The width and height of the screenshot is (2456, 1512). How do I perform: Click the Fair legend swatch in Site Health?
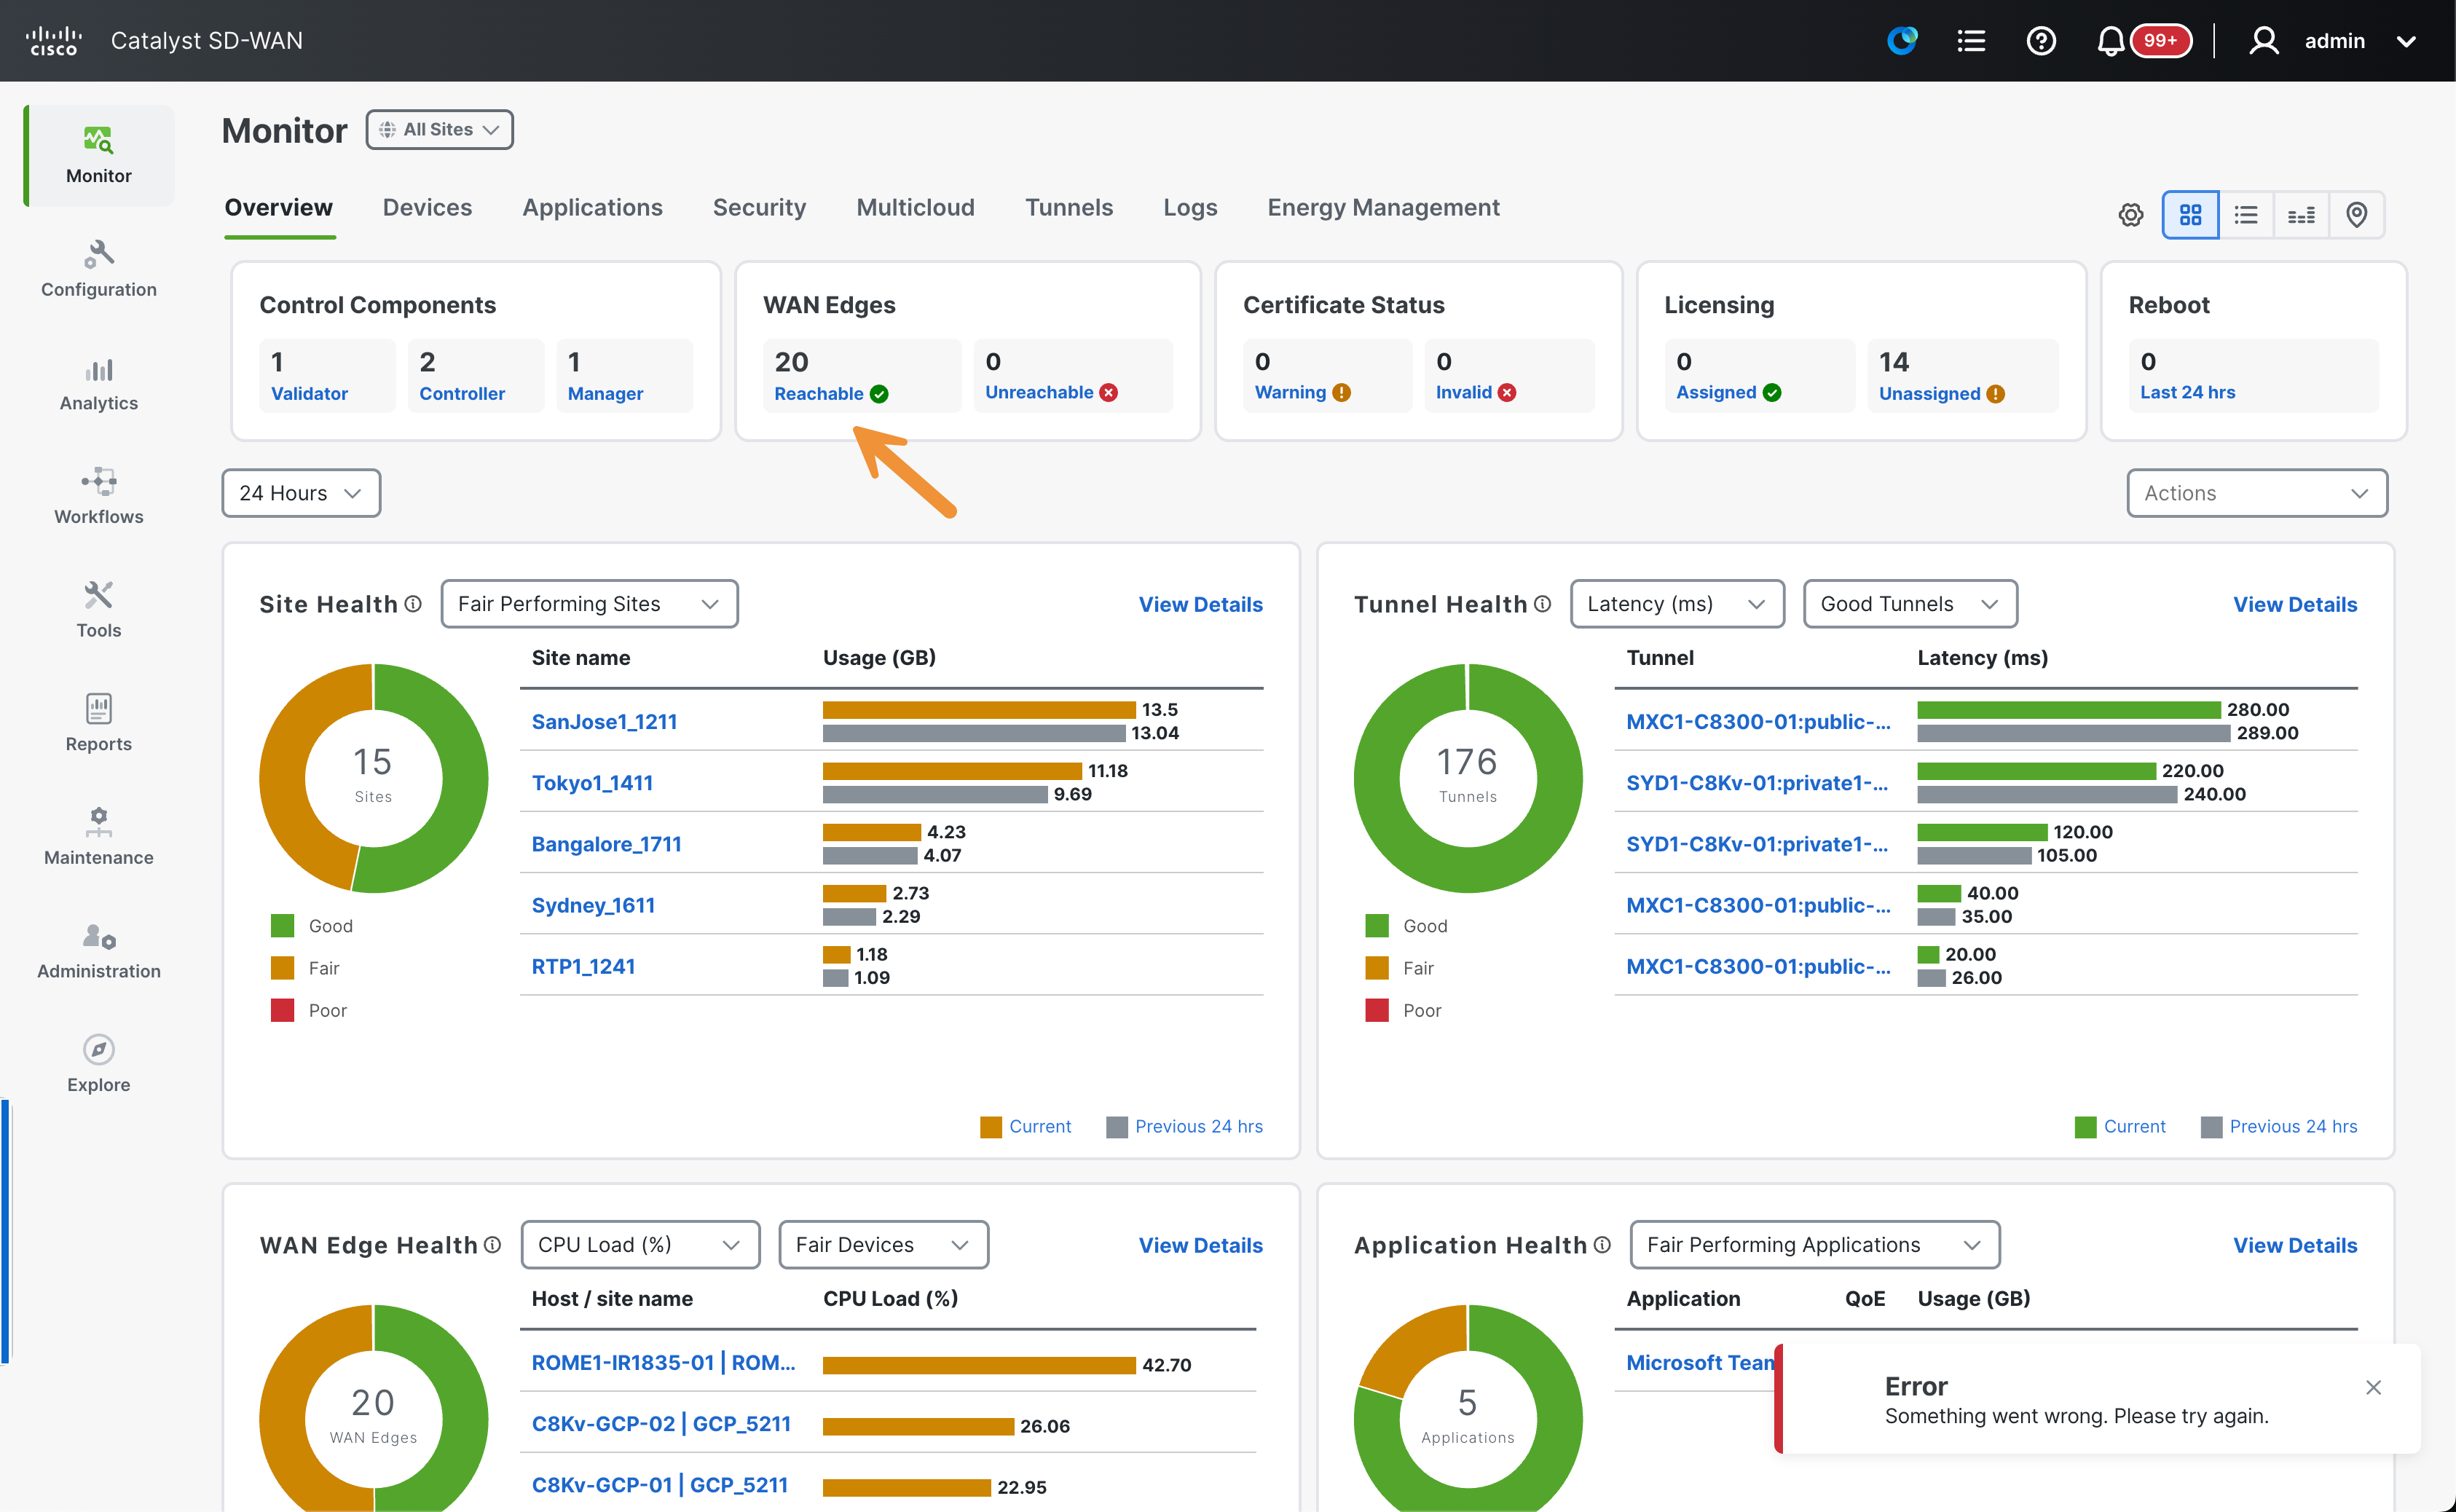pyautogui.click(x=282, y=968)
